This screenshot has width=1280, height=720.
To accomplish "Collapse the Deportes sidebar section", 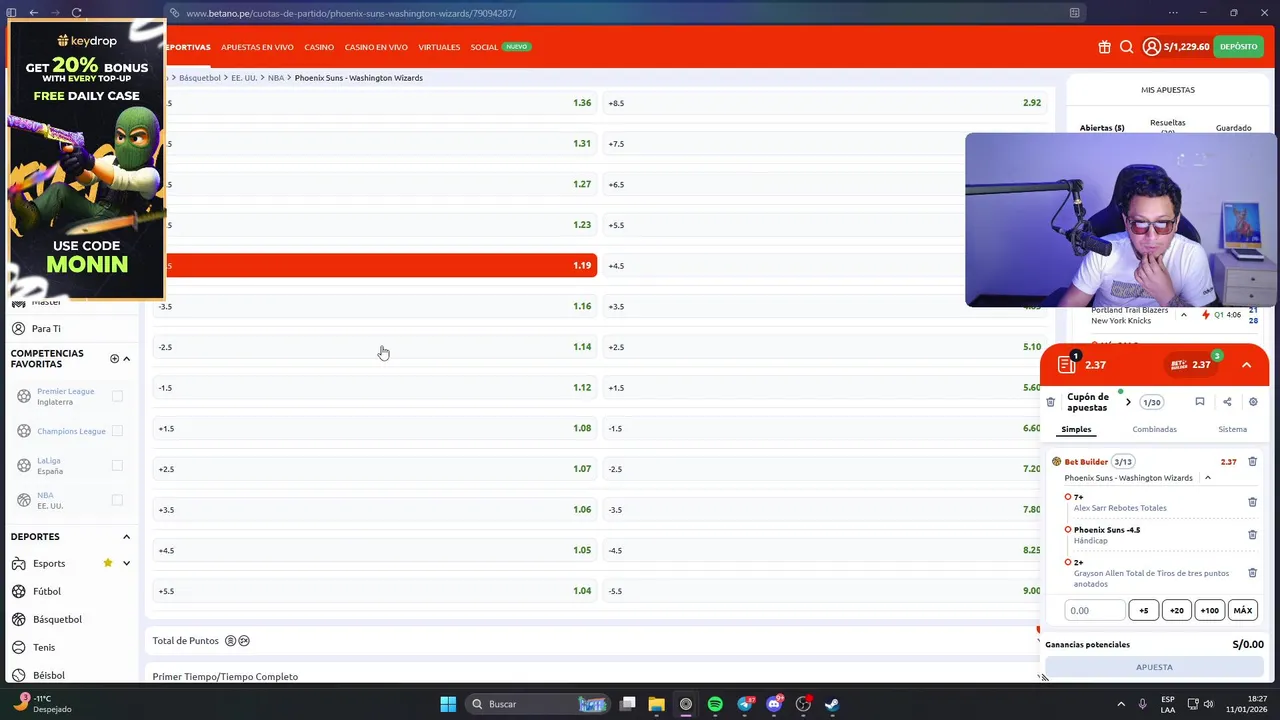I will [x=126, y=537].
